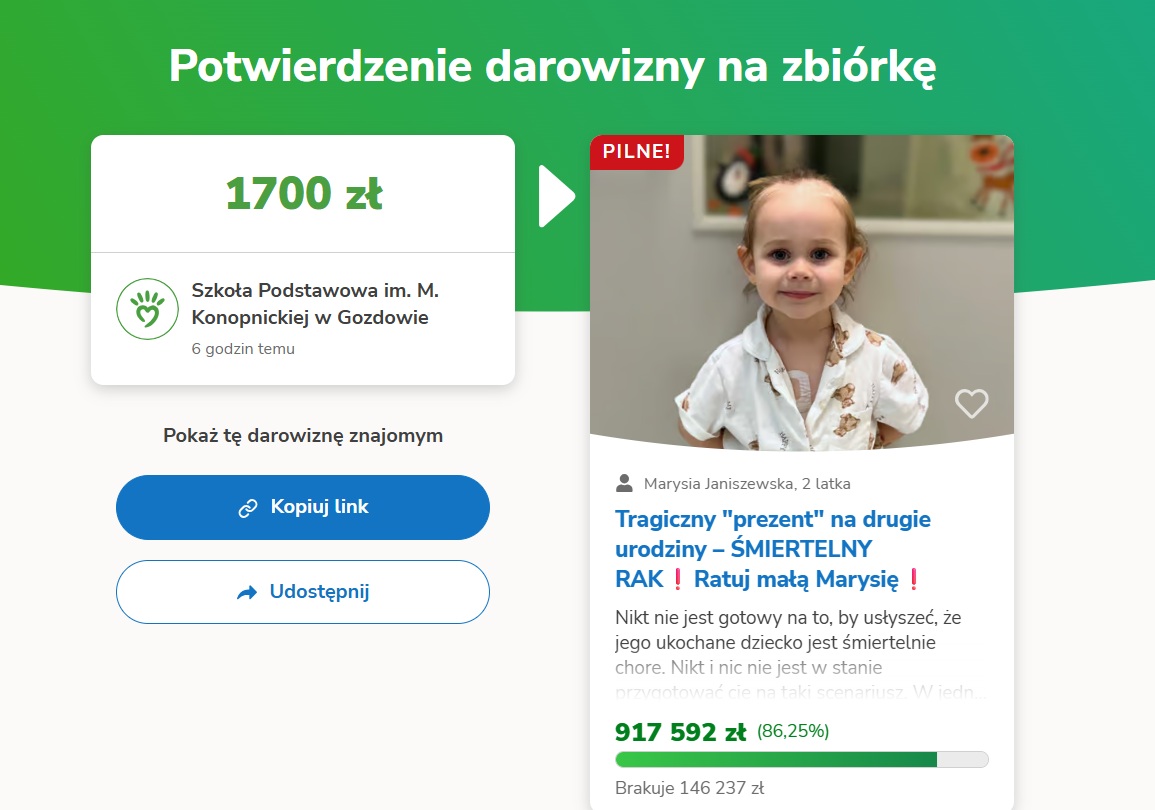
Task: Click the share arrow icon in Udostępnij
Action: pyautogui.click(x=247, y=592)
